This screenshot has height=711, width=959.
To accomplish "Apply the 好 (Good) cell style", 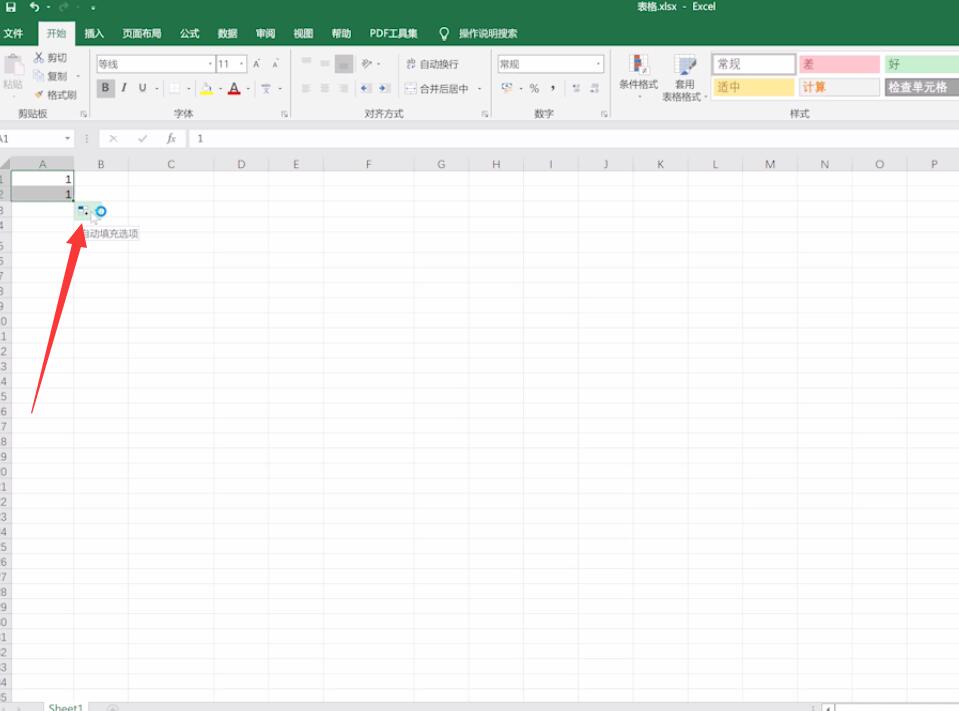I will pyautogui.click(x=922, y=64).
